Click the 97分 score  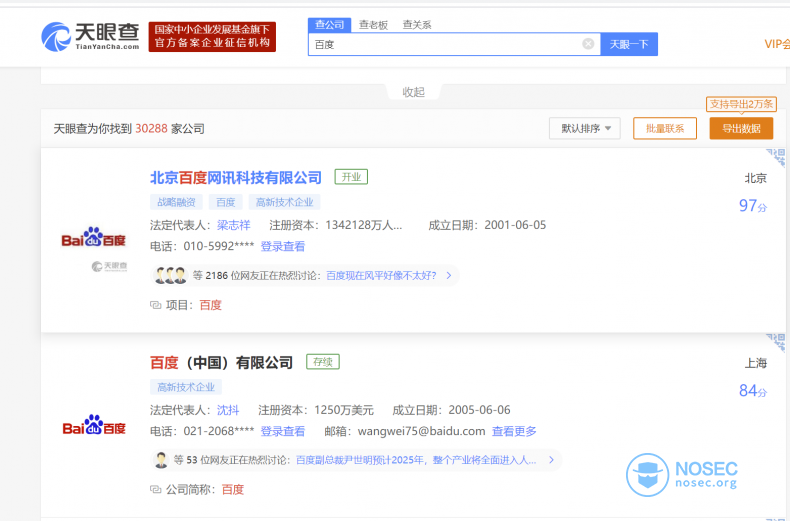pos(753,206)
